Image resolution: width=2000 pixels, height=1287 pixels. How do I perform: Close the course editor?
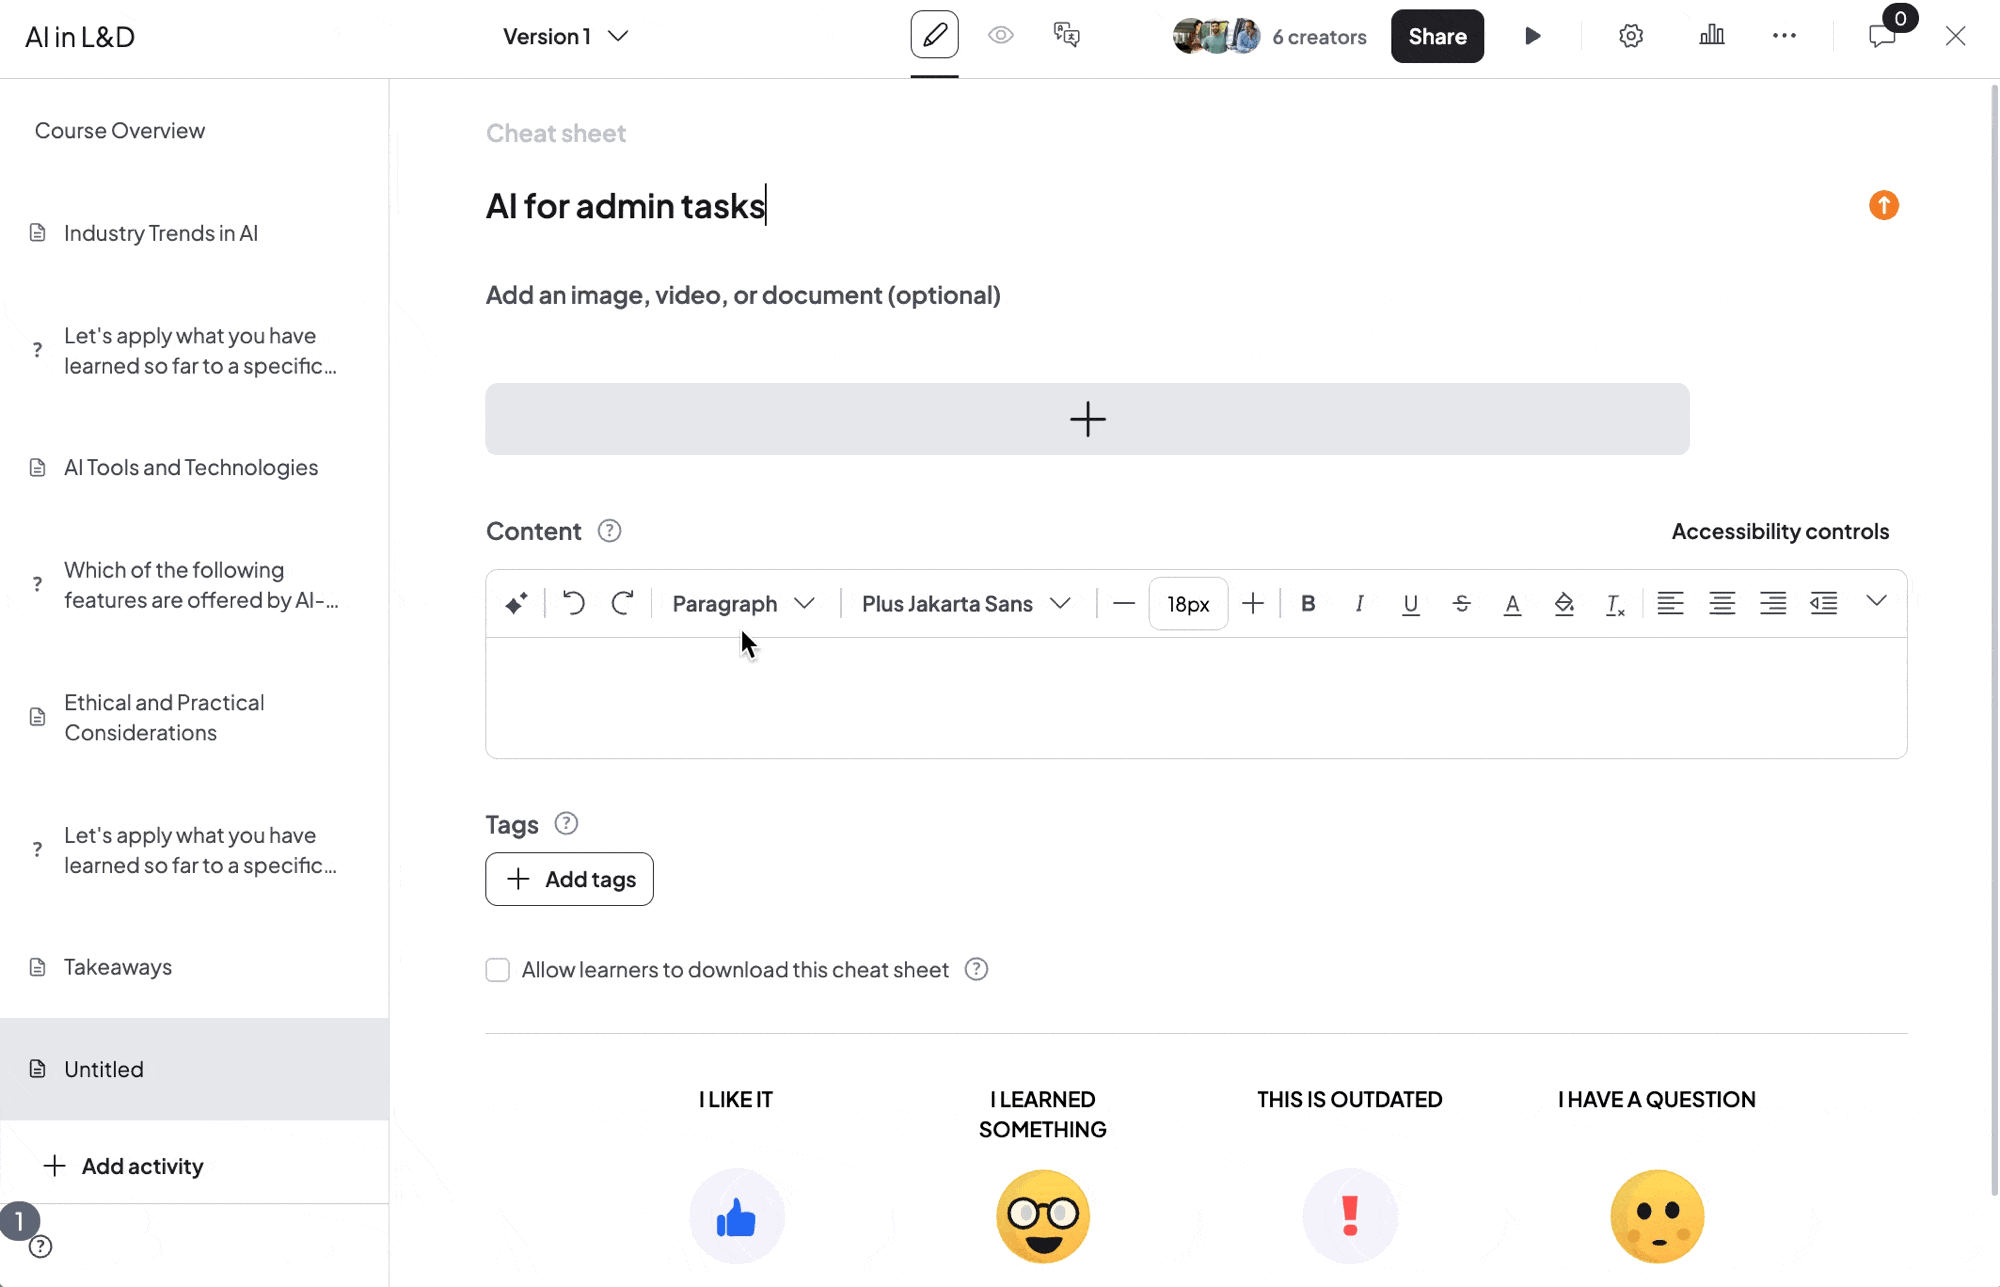(1955, 36)
